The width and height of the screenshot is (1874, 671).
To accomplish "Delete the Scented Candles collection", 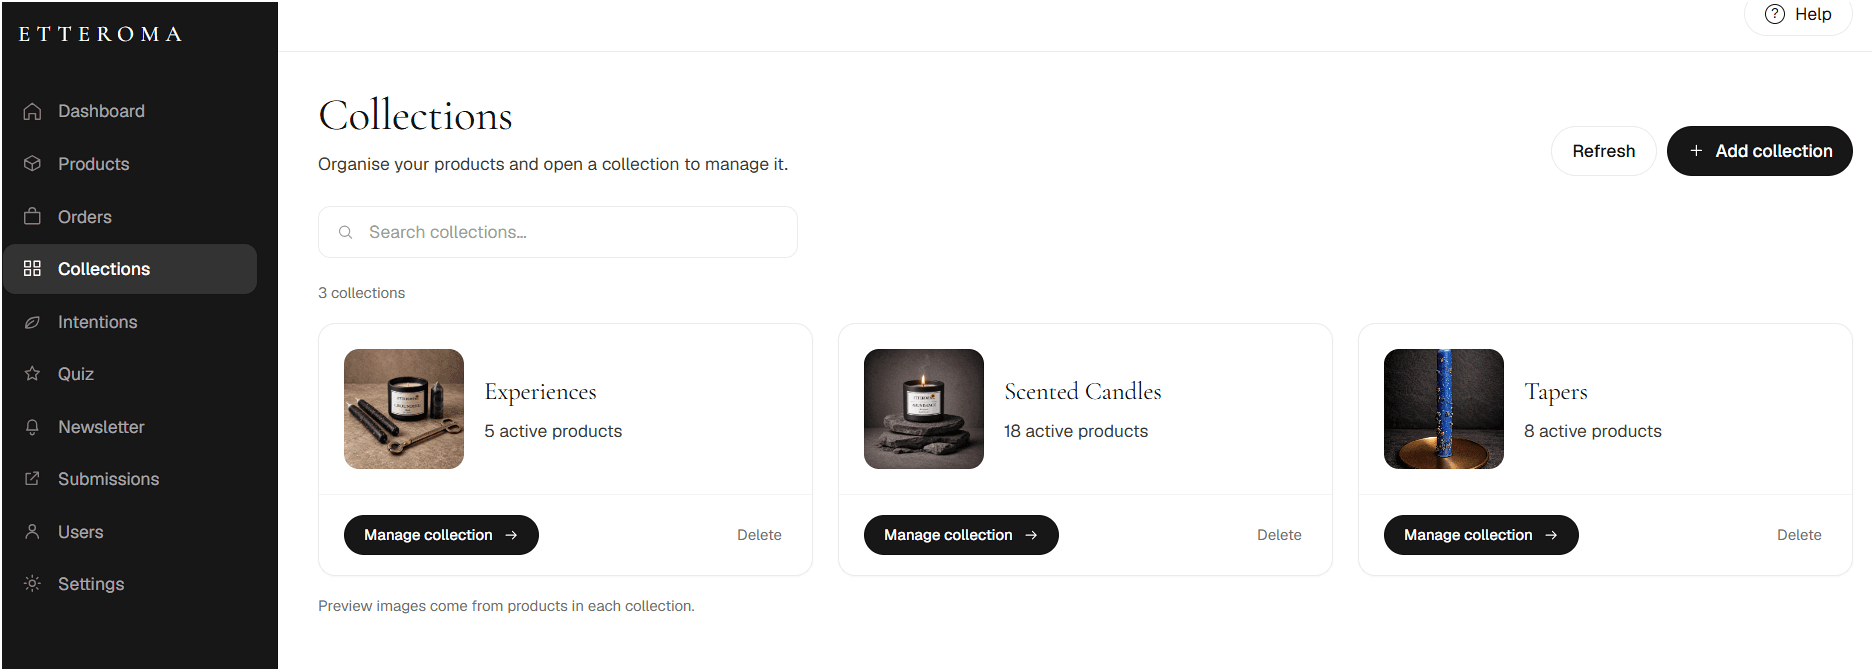I will [1279, 535].
